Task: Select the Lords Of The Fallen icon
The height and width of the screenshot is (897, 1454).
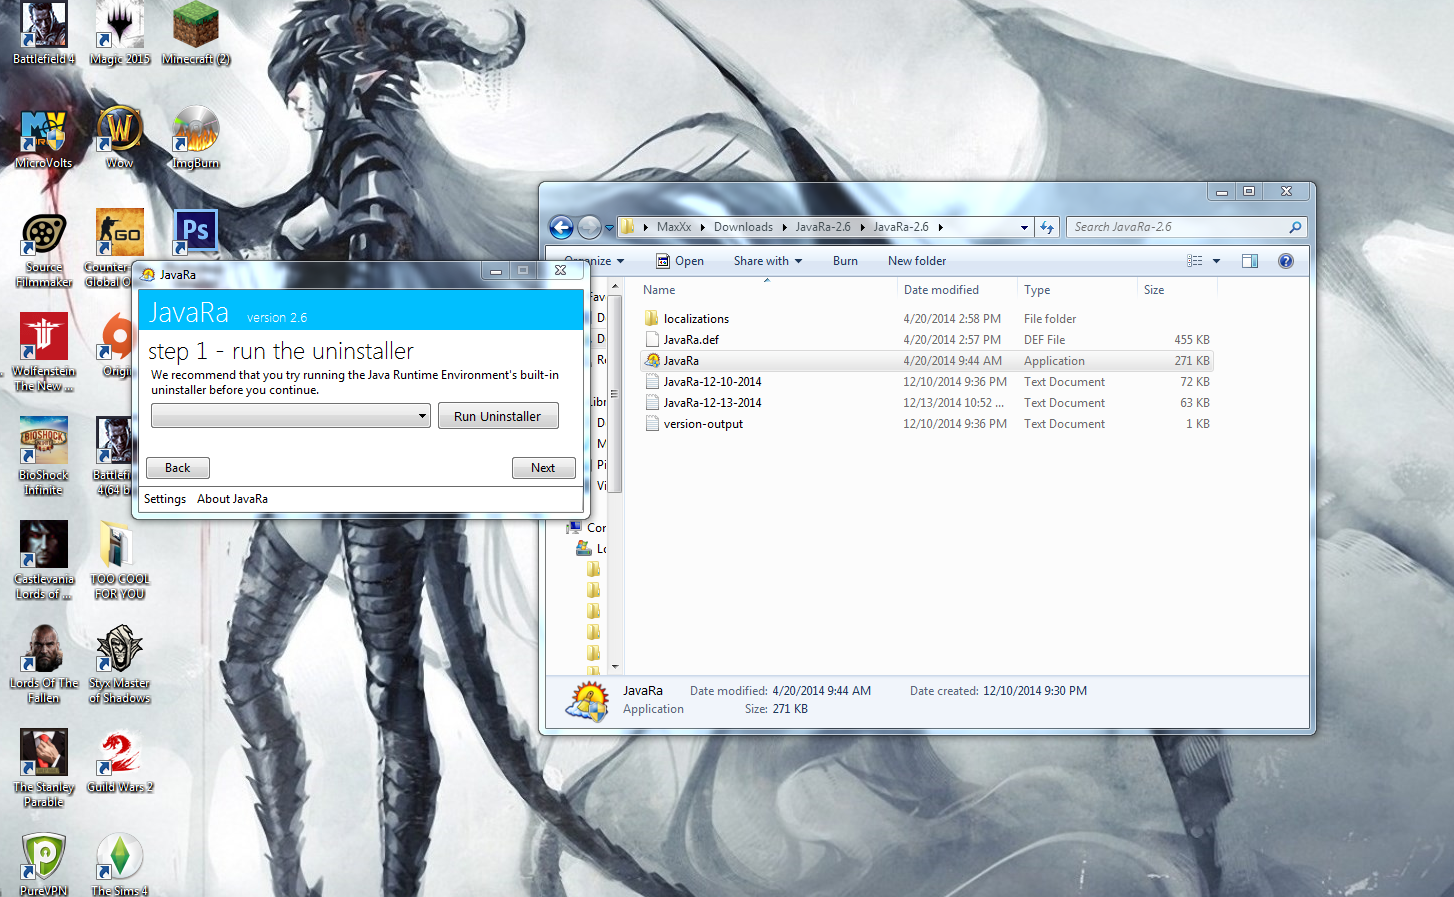Action: tap(44, 664)
